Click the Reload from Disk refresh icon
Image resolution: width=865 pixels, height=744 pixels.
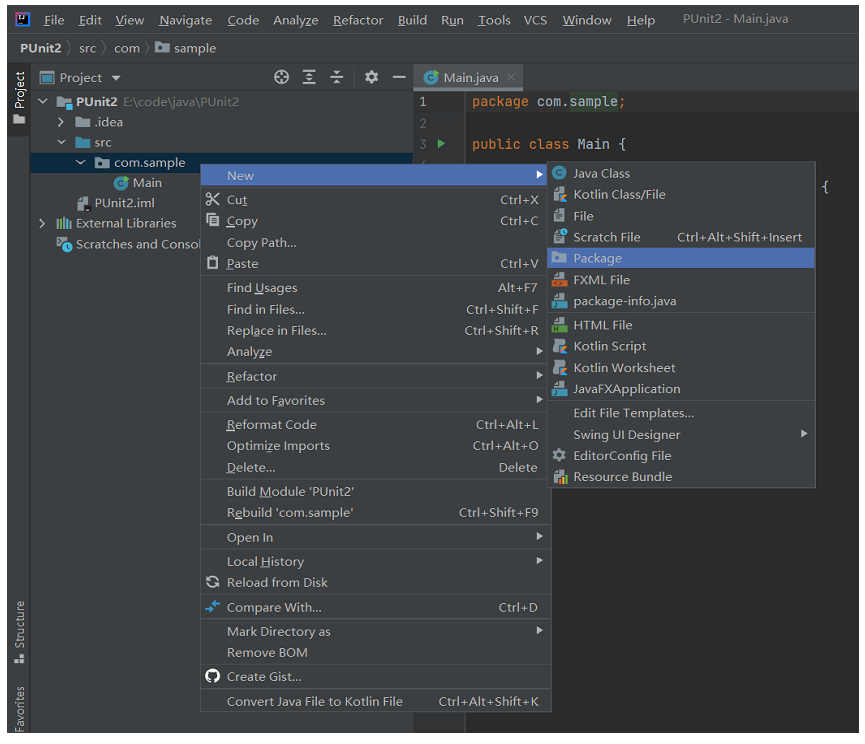[212, 582]
